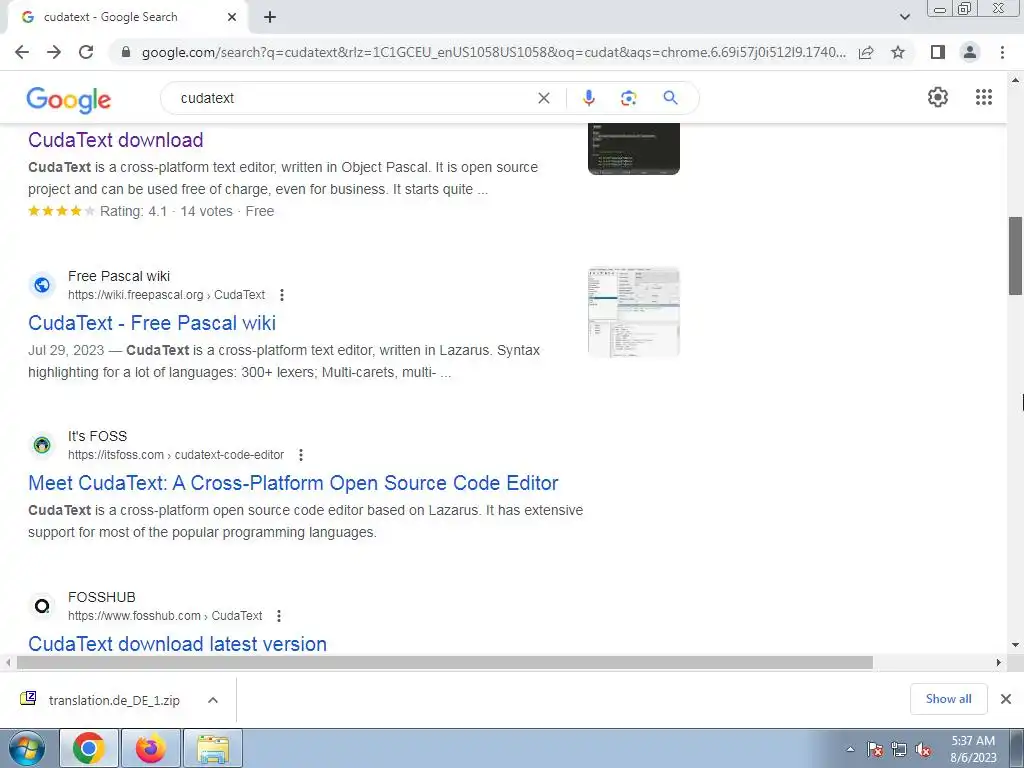This screenshot has height=768, width=1024.
Task: Click the horizontal scrollbar left arrow
Action: point(8,662)
